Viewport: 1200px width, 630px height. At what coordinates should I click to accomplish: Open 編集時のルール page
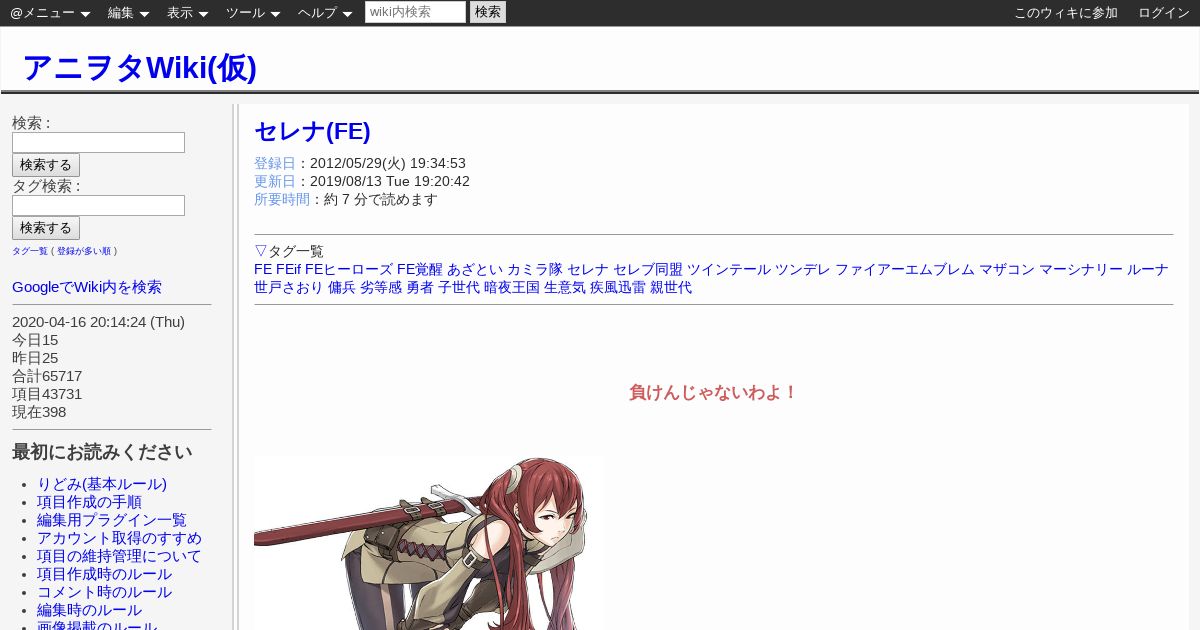[89, 610]
